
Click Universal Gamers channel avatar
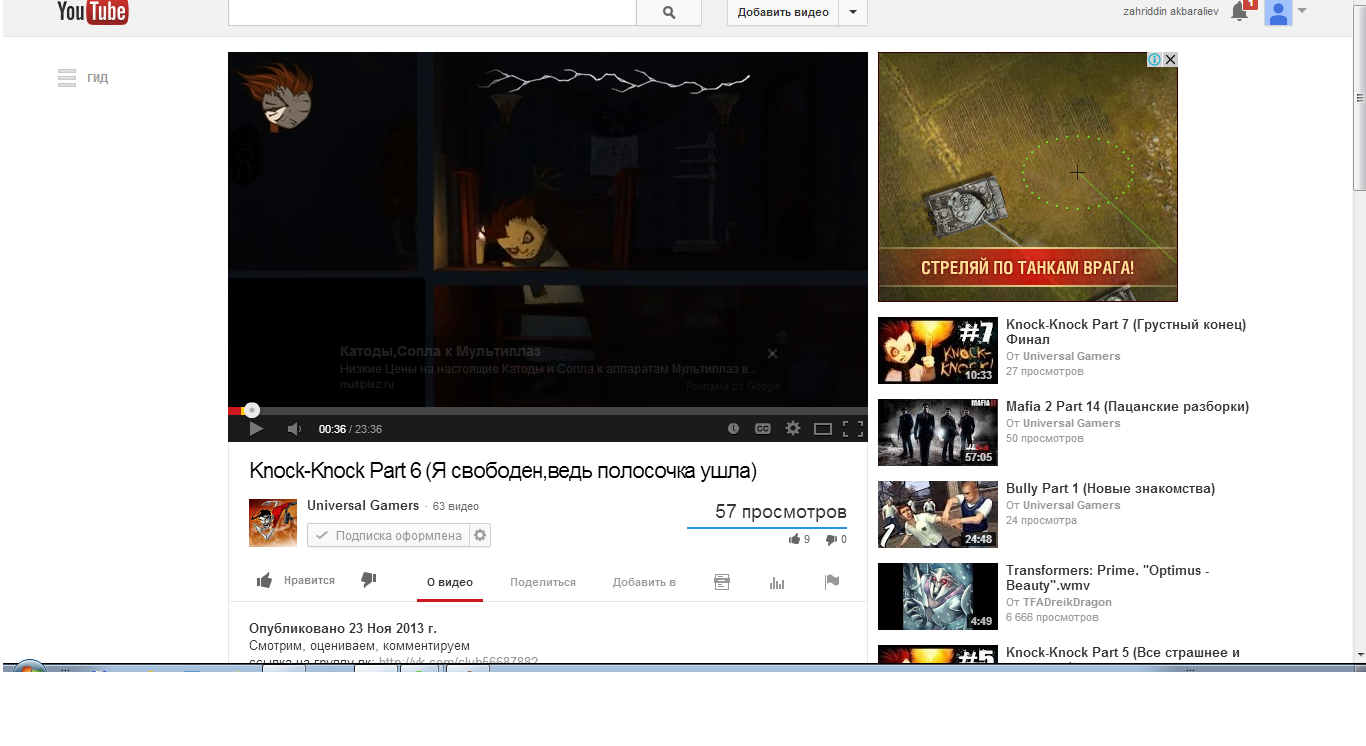(273, 523)
